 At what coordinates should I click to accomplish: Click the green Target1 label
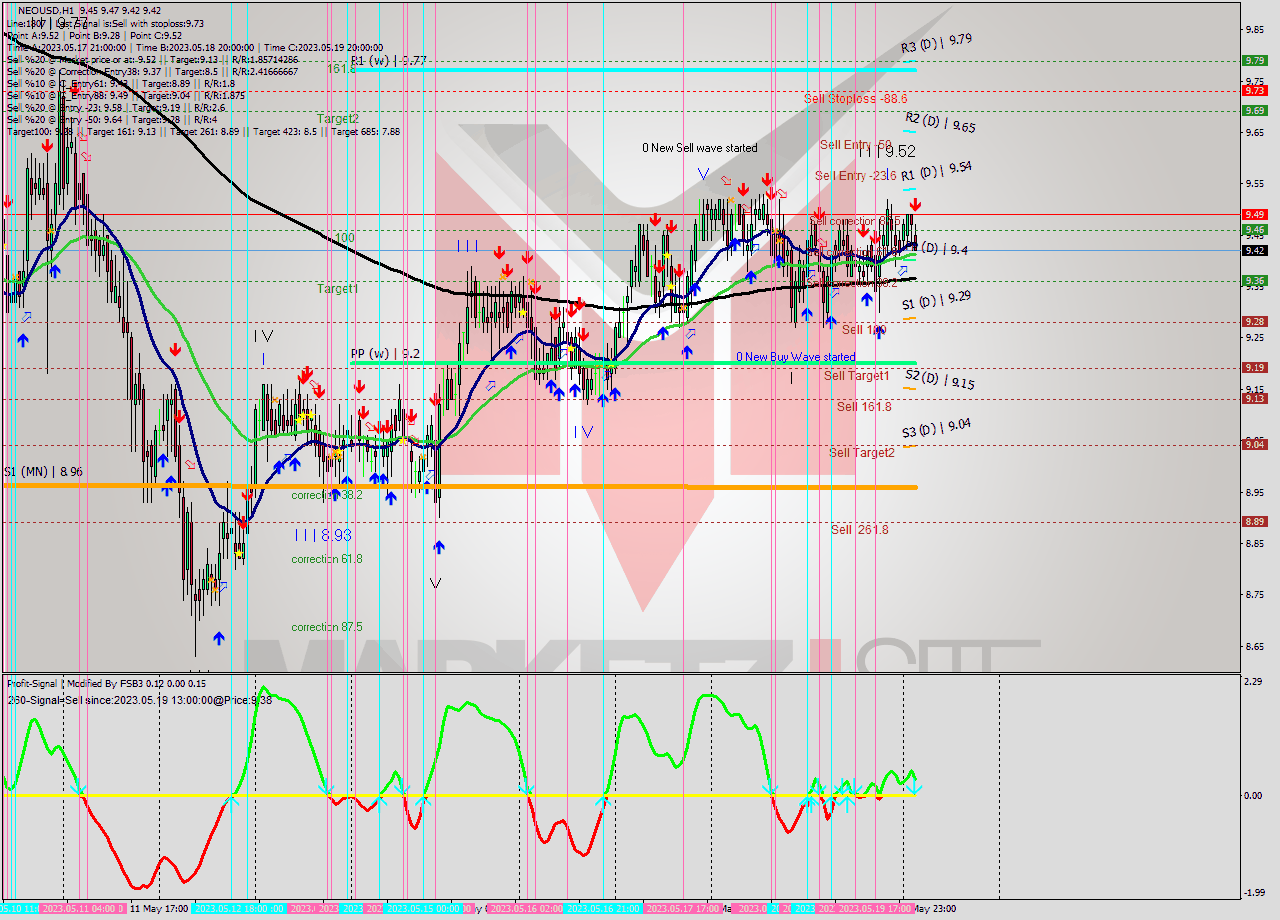(338, 289)
